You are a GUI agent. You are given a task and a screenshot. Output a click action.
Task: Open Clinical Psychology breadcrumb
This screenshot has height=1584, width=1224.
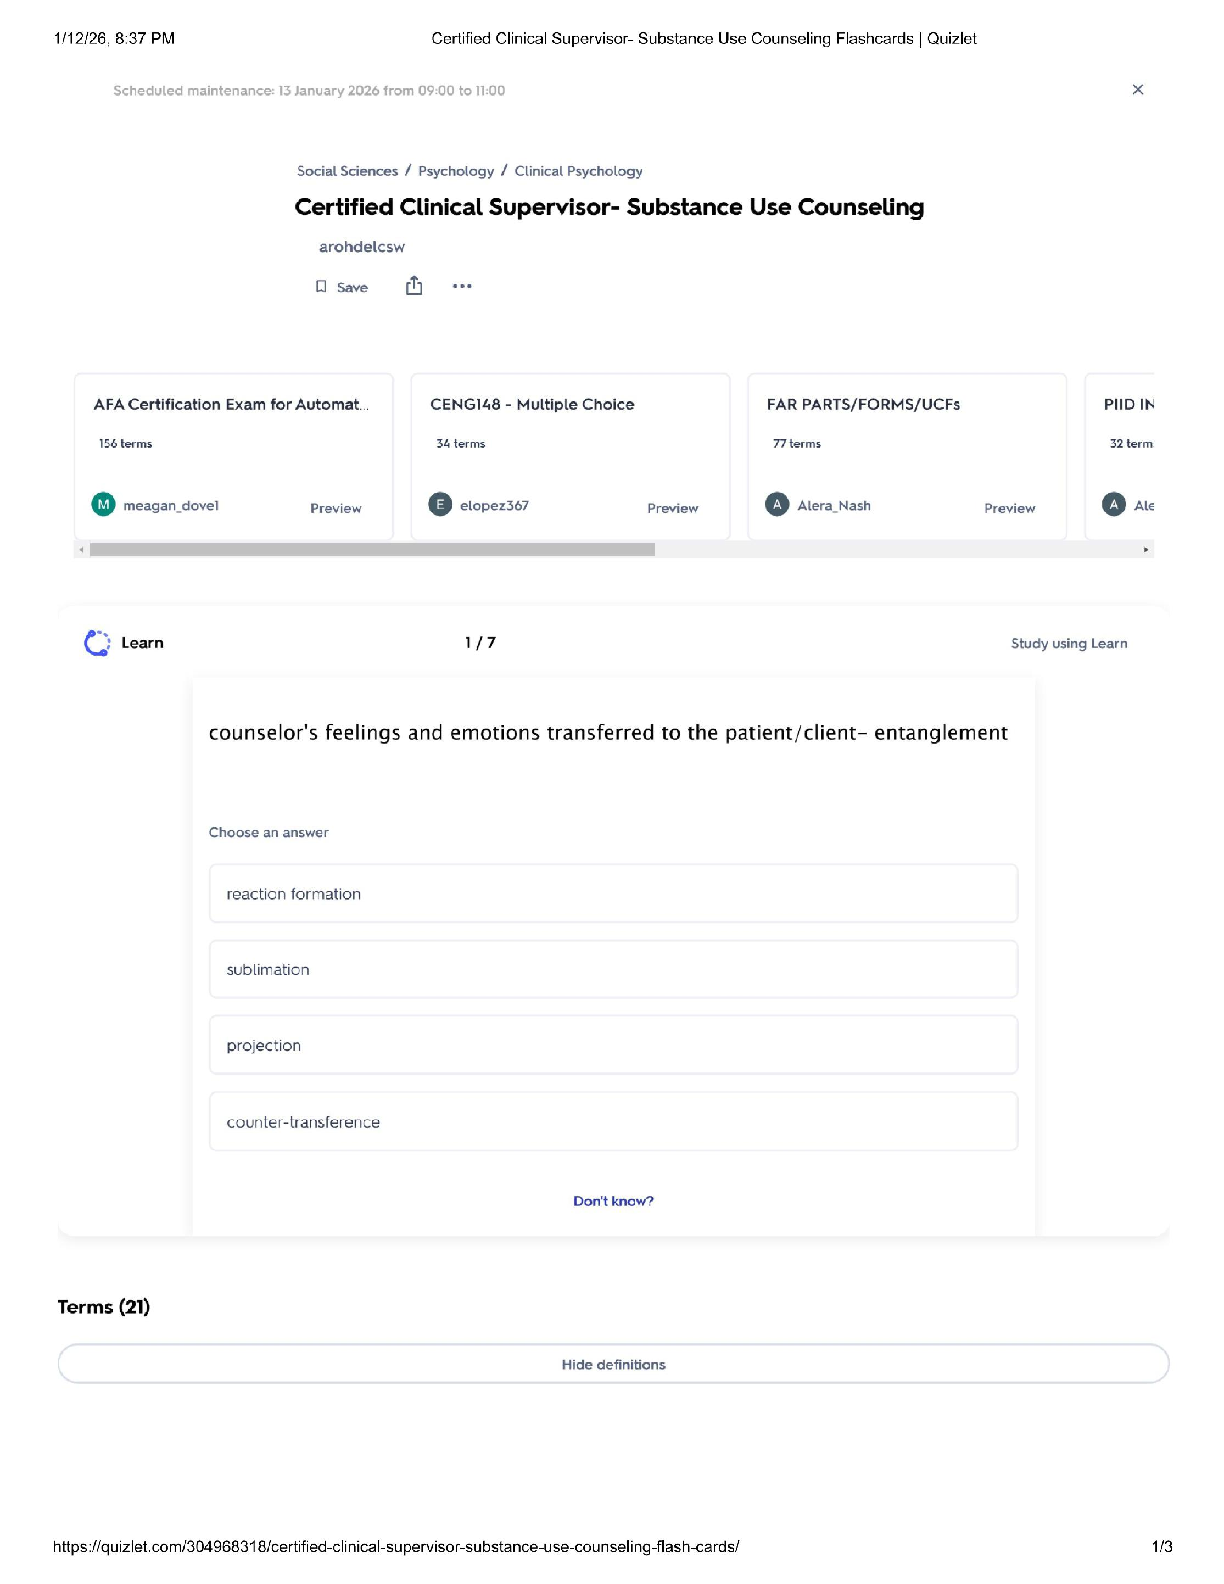click(578, 171)
